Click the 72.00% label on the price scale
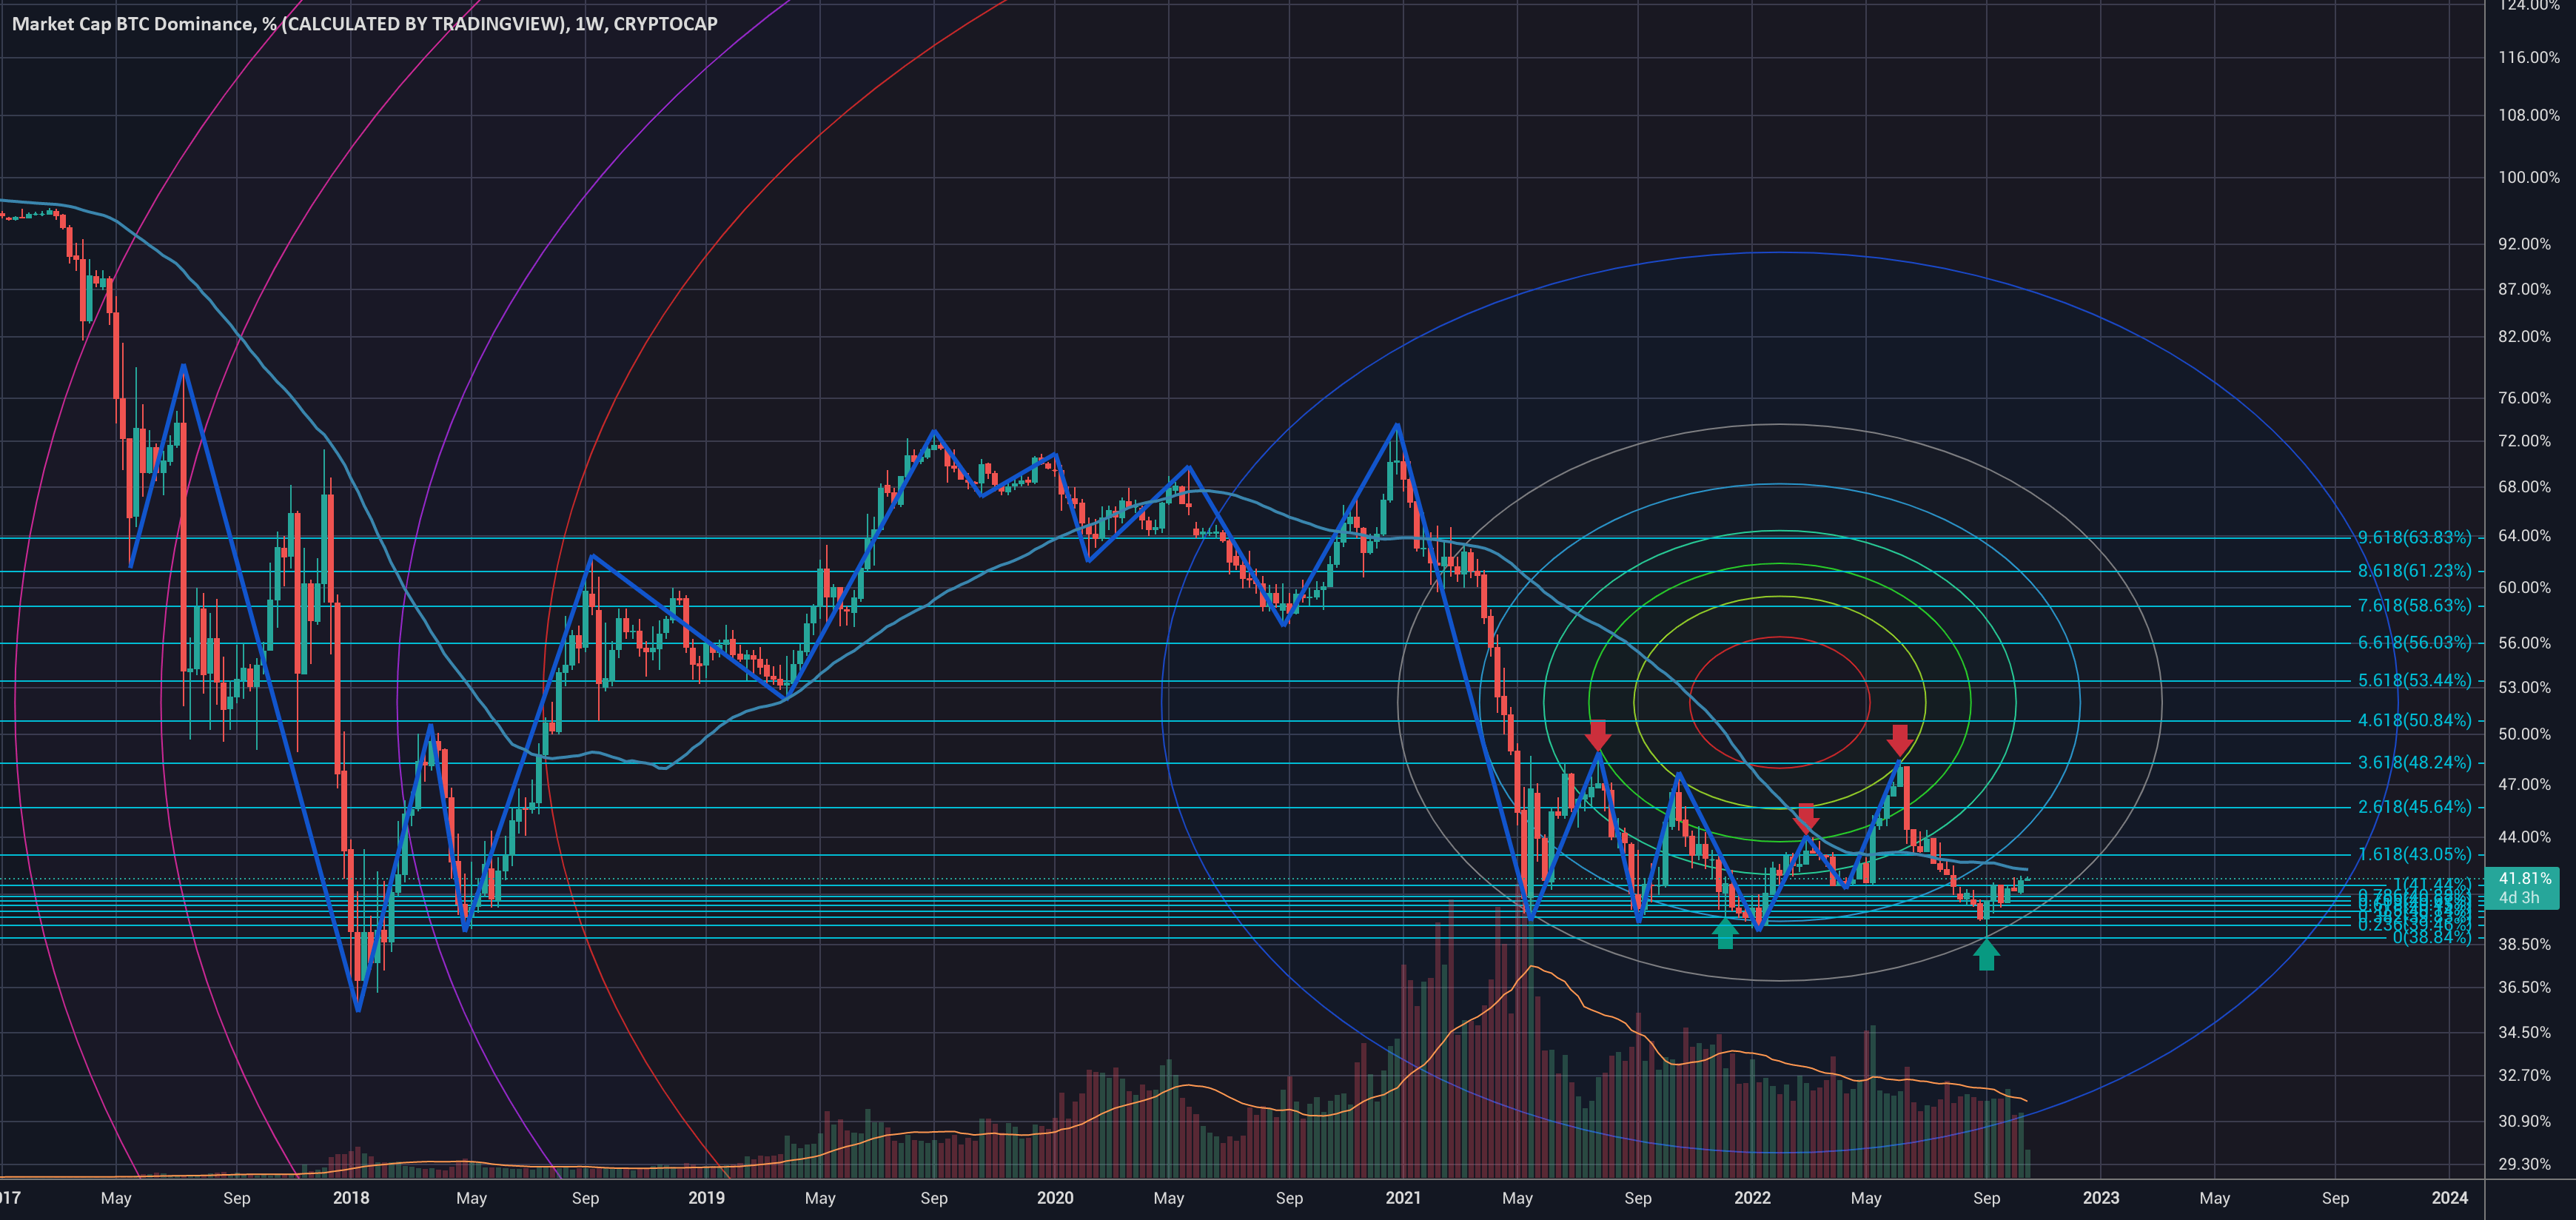 click(x=2524, y=441)
